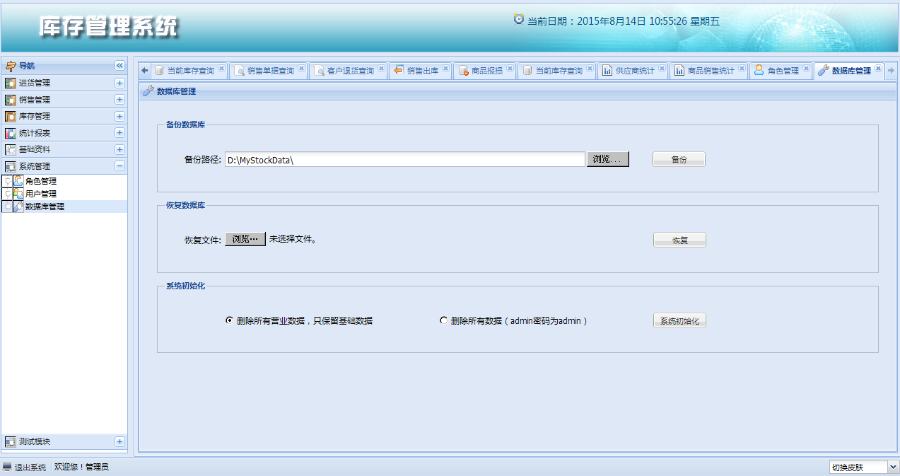This screenshot has height=476, width=900.
Task: Close the 商品报损 tab
Action: [x=510, y=68]
